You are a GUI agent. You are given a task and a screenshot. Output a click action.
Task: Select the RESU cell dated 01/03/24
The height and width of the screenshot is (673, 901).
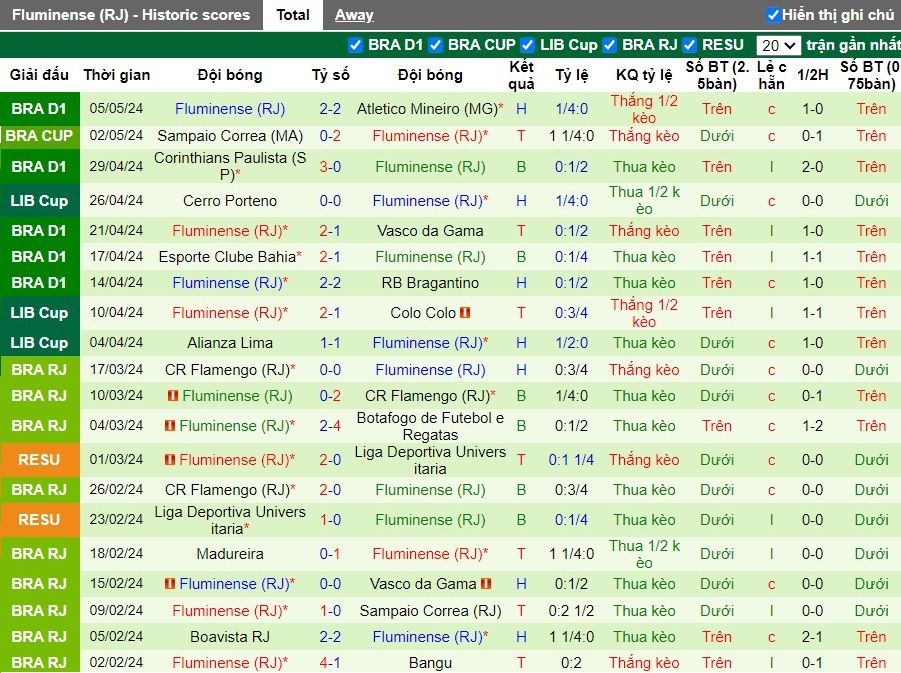pyautogui.click(x=39, y=460)
